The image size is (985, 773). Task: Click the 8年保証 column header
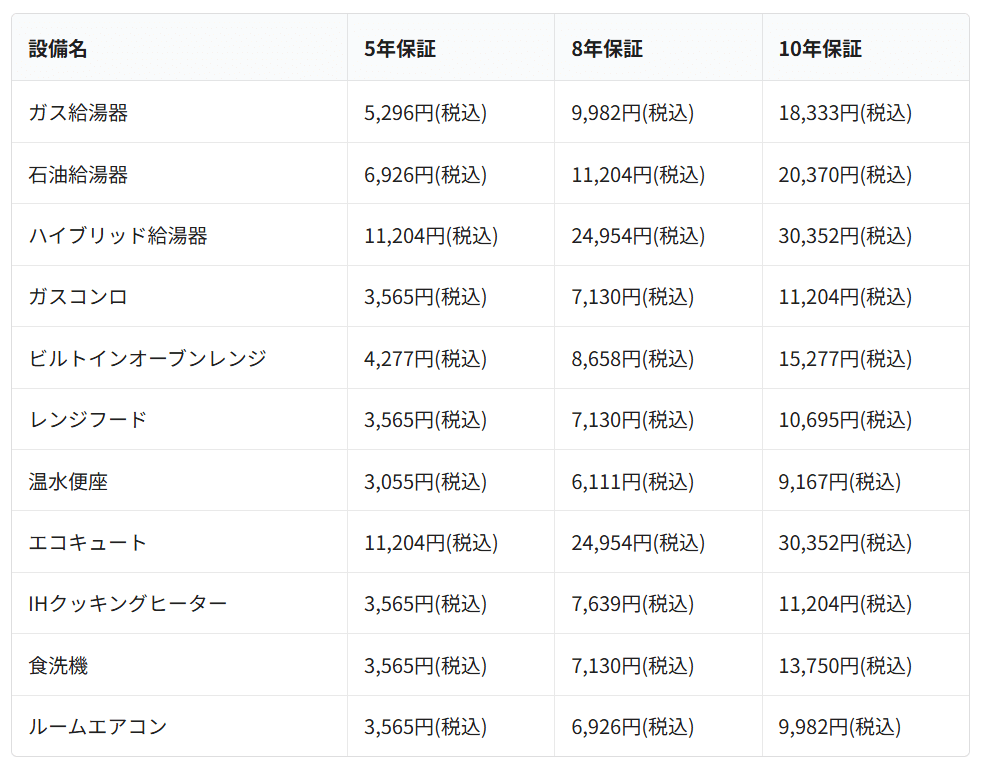click(607, 49)
